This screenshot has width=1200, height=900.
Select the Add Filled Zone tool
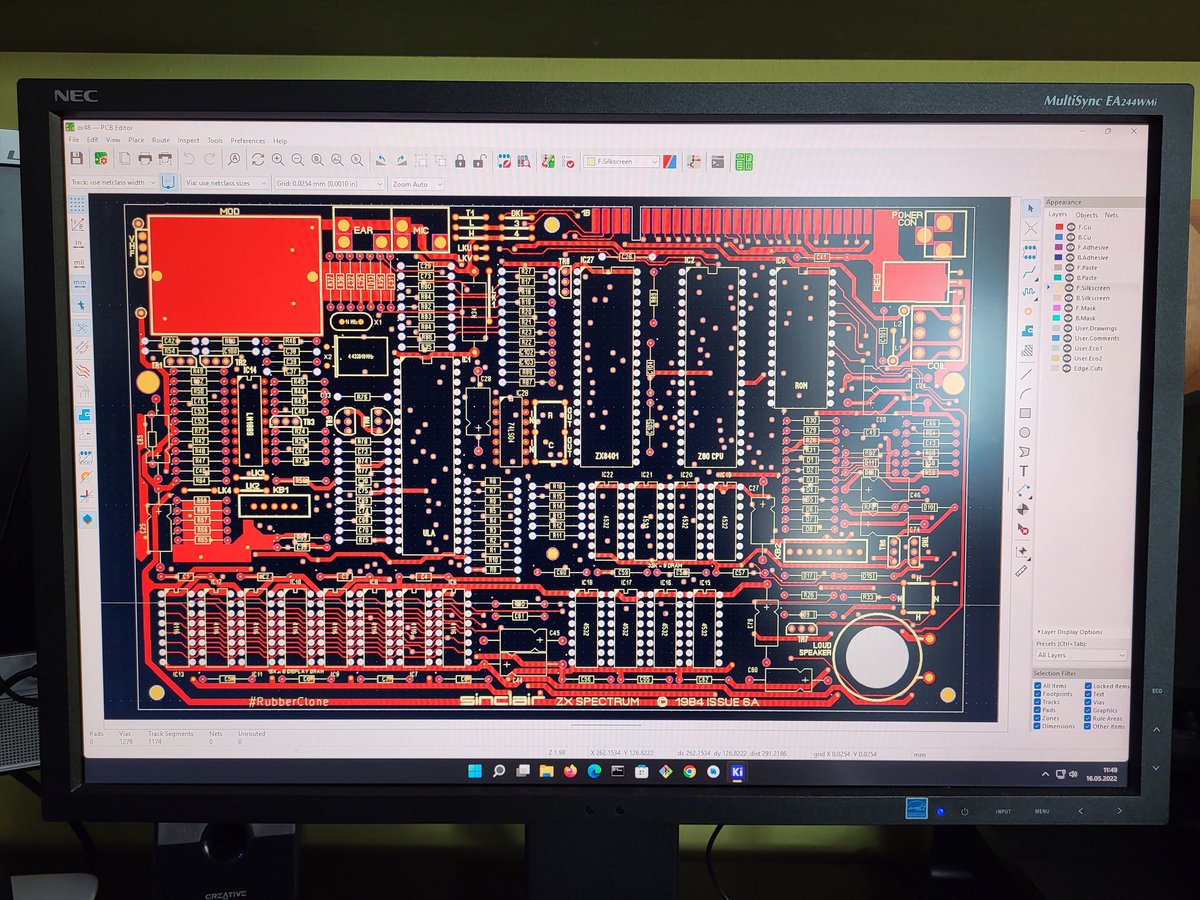1028,331
